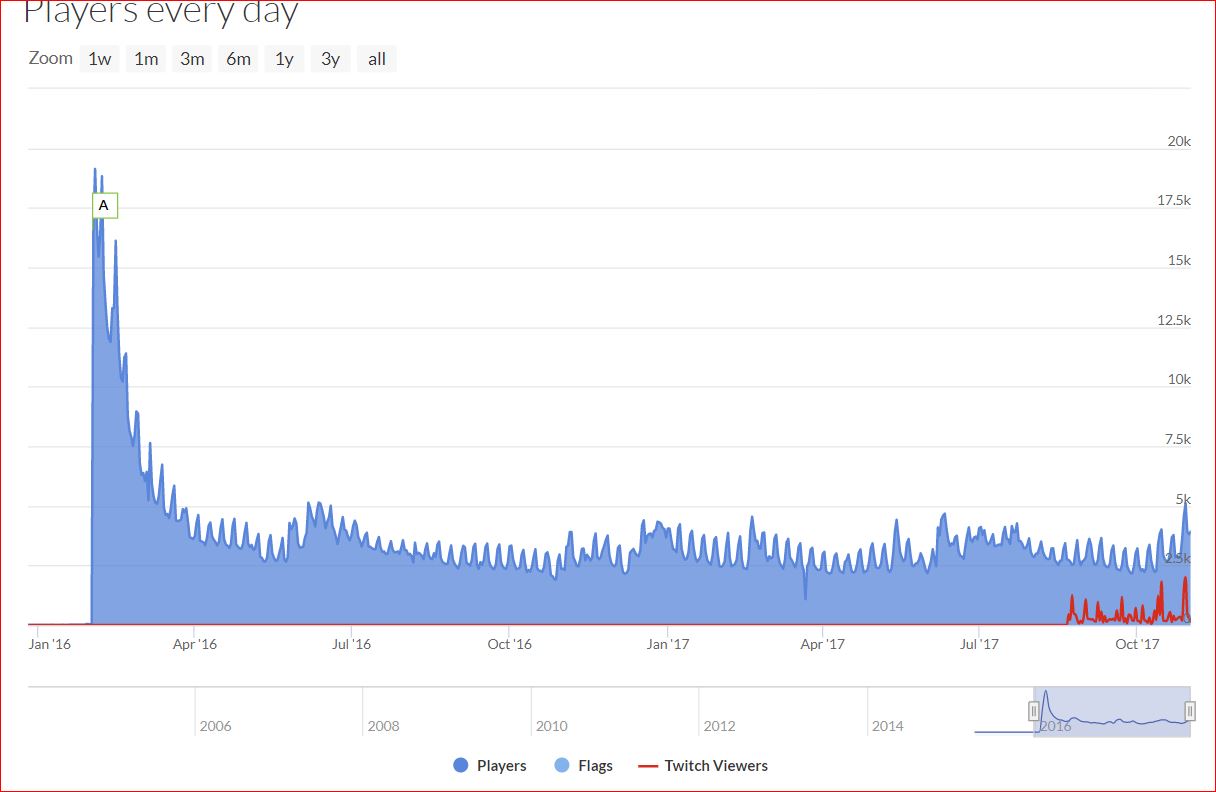Screen dimensions: 1216x792
Task: Set zoom range to 1w
Action: [99, 59]
